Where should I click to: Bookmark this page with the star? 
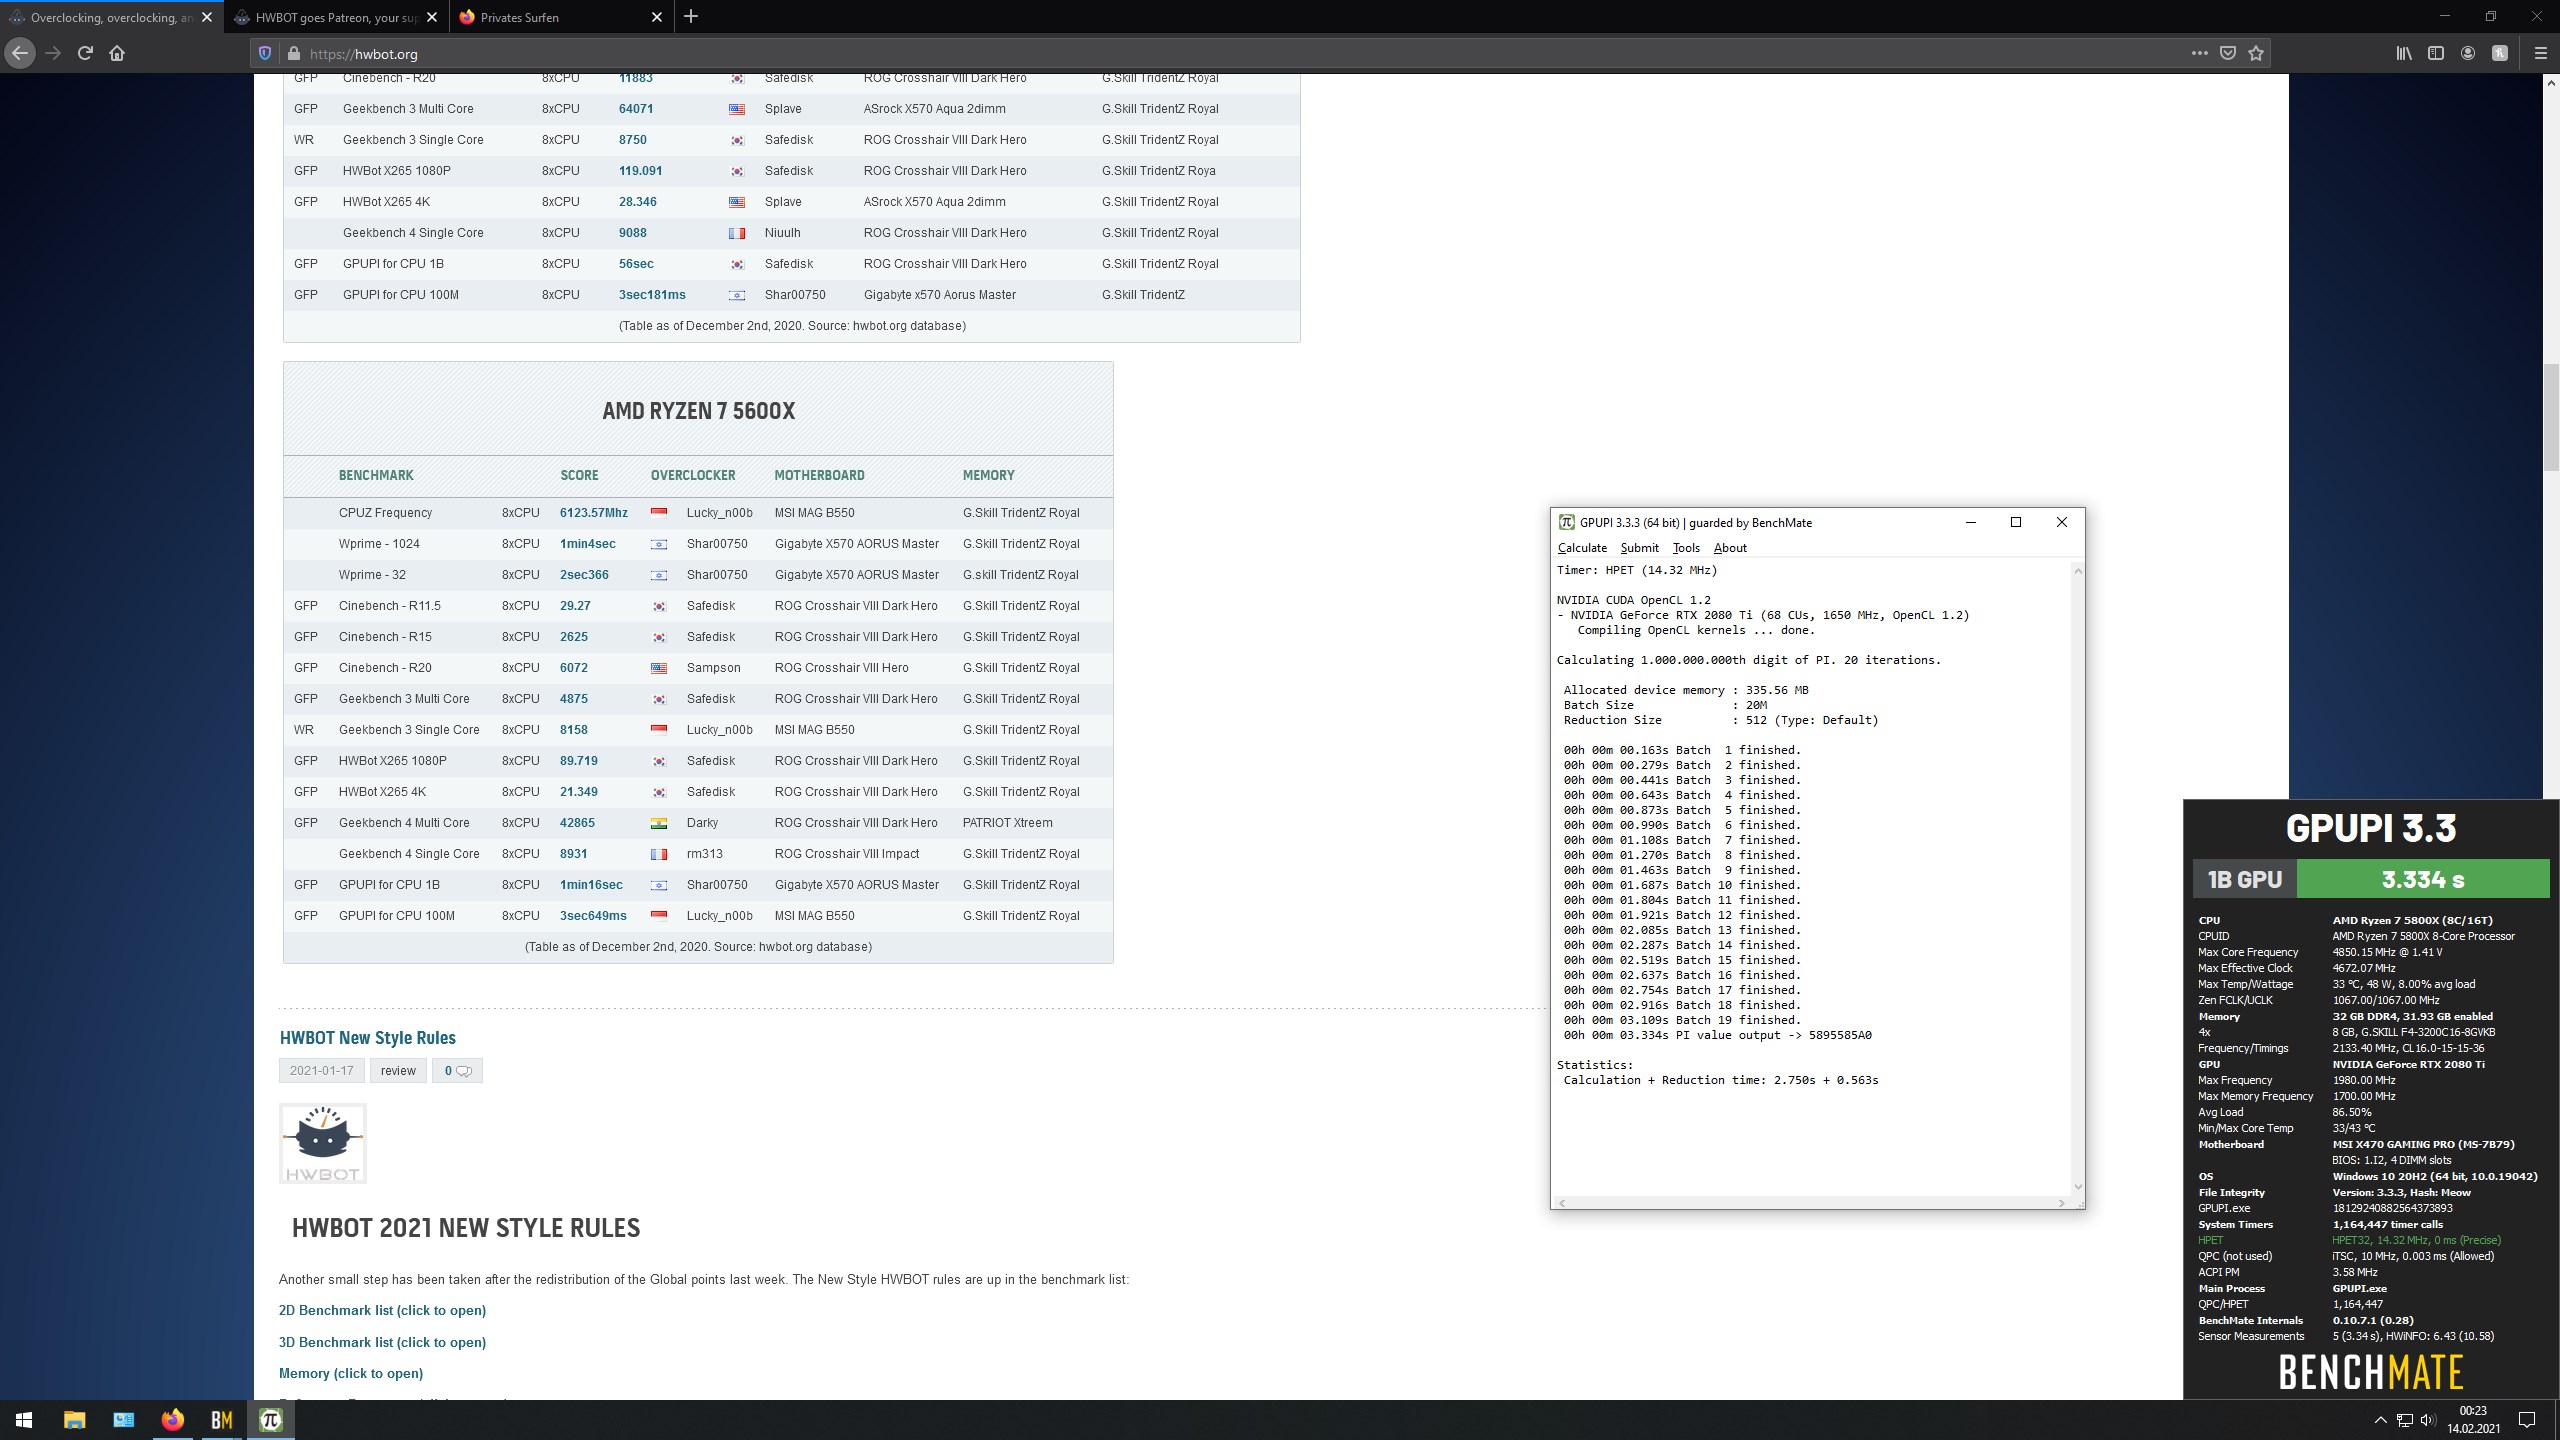[x=2256, y=53]
